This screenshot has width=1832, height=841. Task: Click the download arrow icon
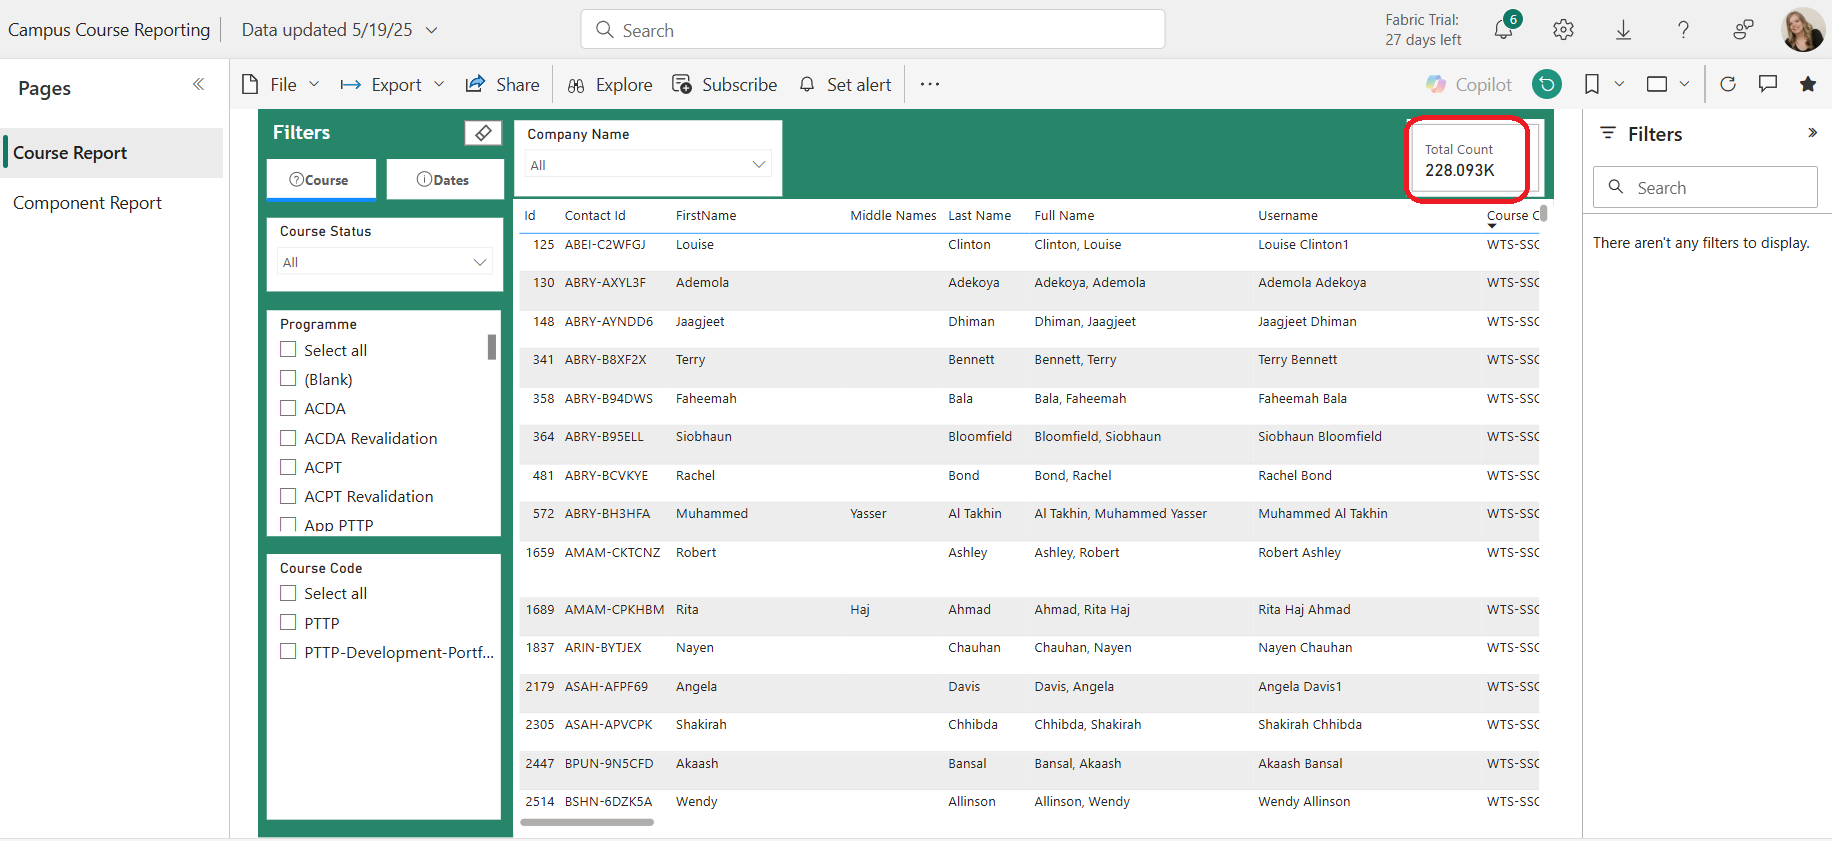[x=1623, y=30]
